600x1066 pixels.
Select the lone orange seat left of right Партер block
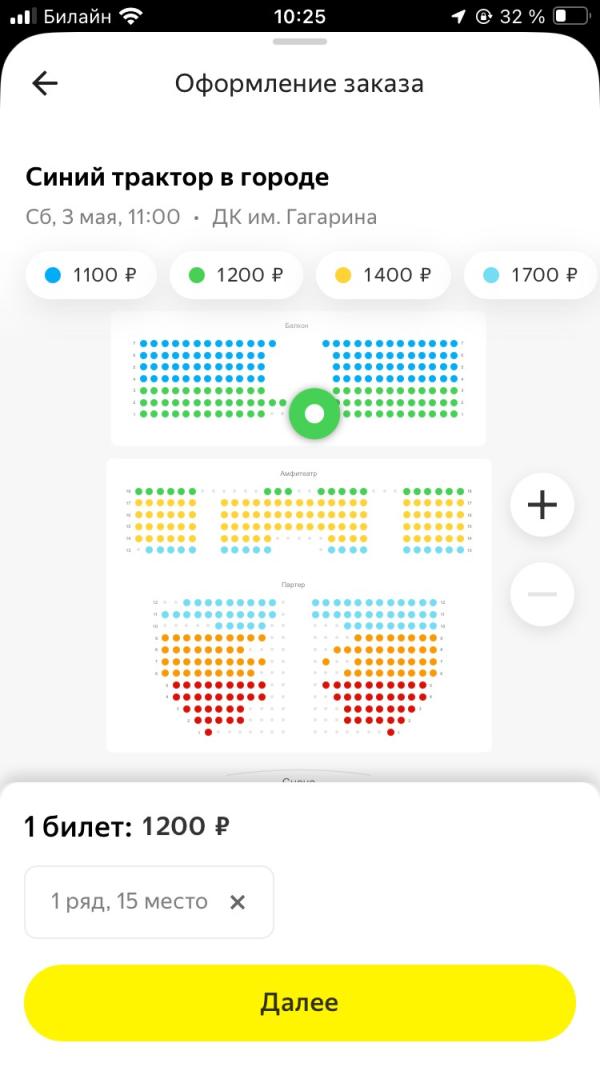click(326, 661)
